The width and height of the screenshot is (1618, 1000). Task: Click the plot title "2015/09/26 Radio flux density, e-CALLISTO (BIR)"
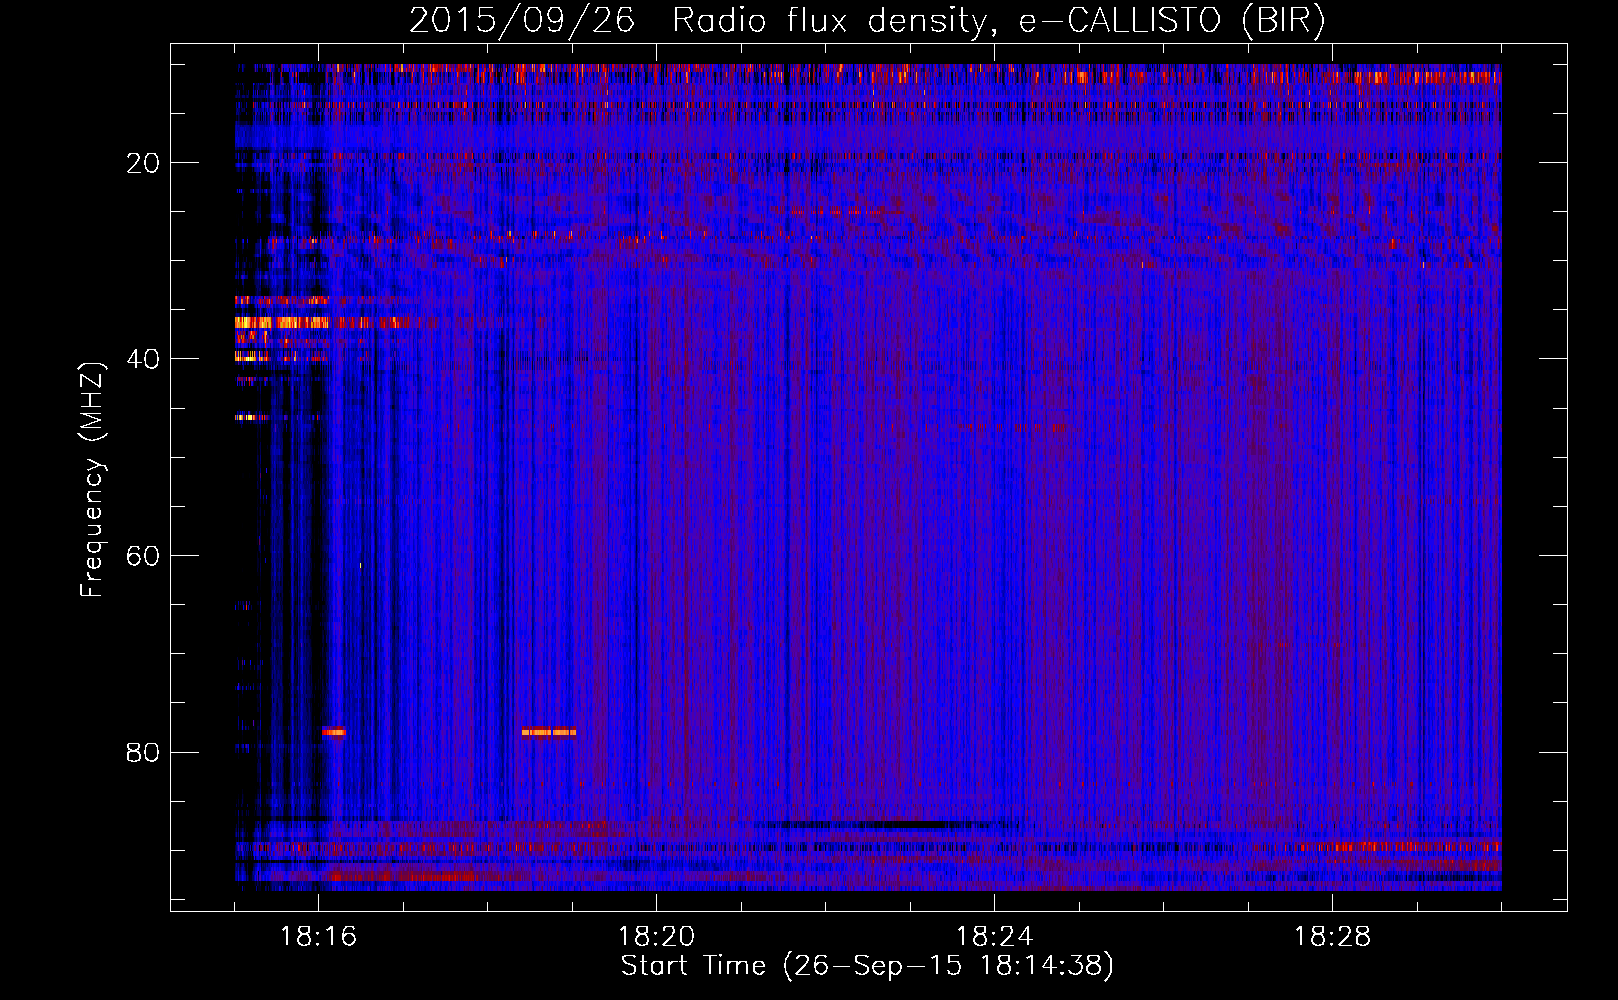[x=867, y=20]
